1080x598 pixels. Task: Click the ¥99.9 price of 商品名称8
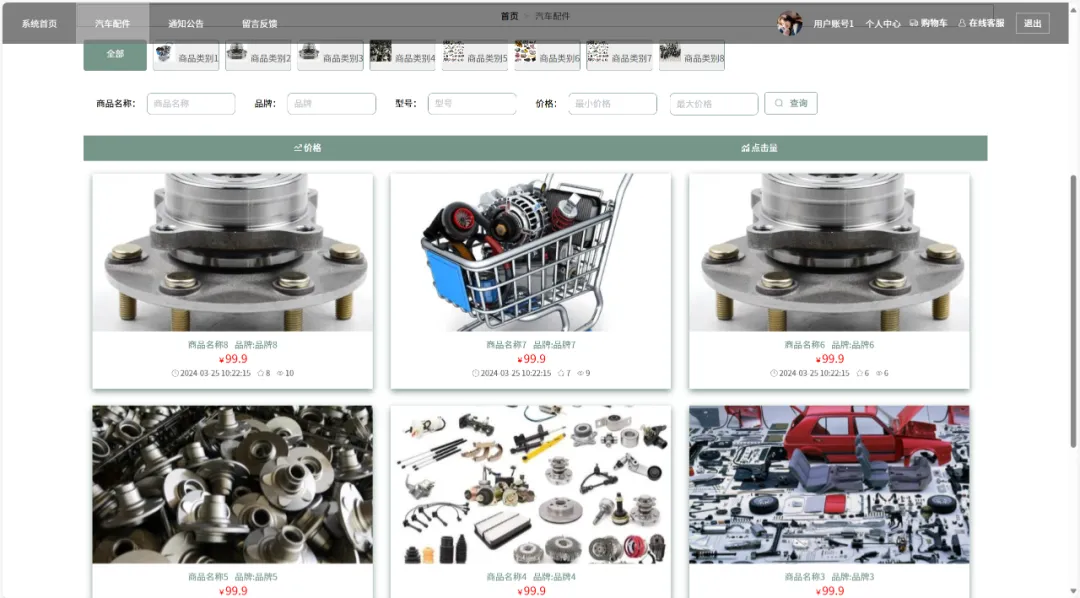click(x=233, y=359)
